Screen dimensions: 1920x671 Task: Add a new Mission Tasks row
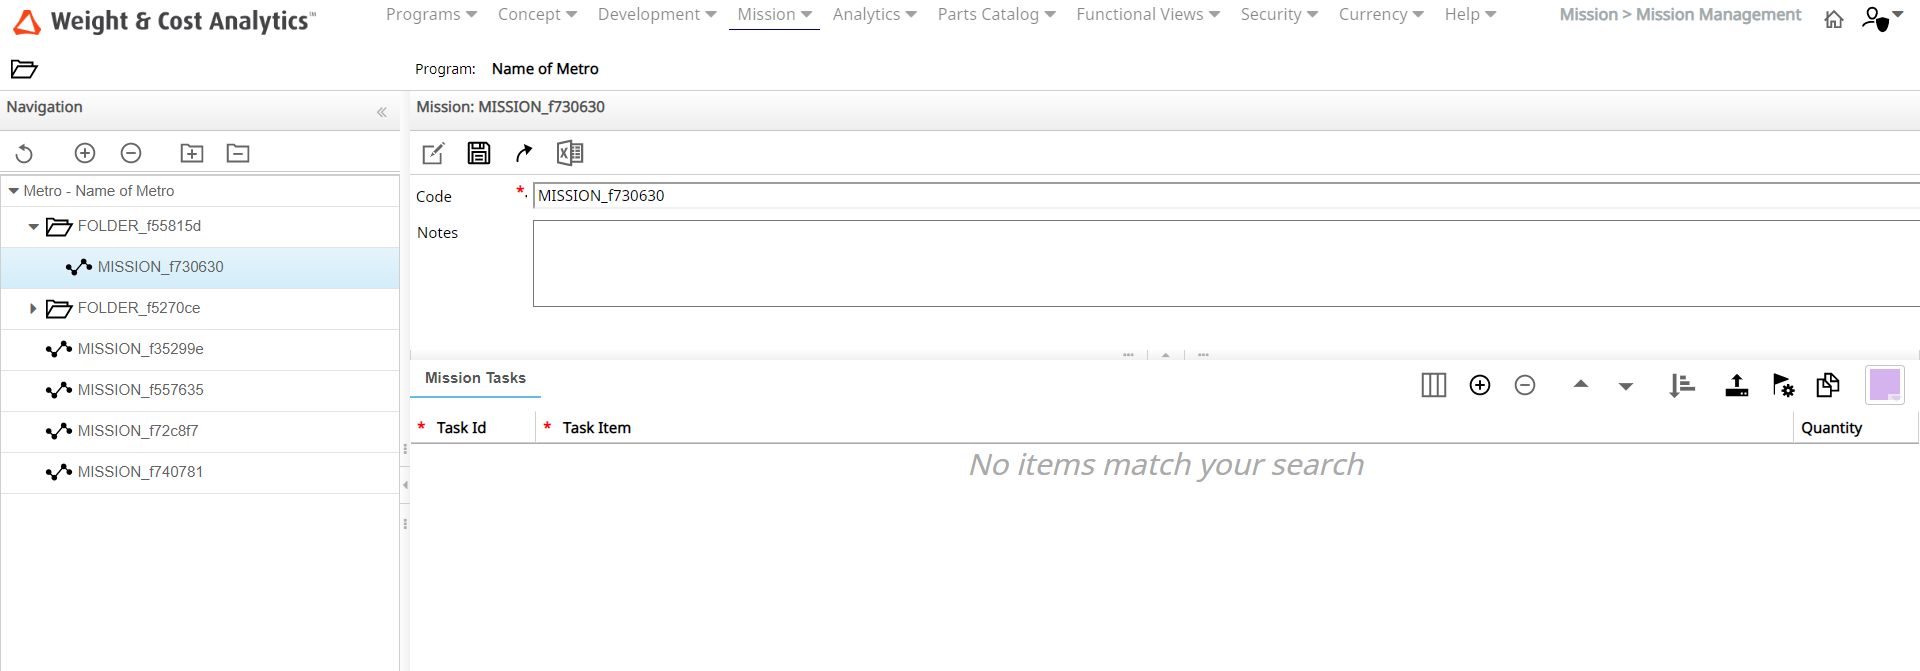[x=1480, y=385]
